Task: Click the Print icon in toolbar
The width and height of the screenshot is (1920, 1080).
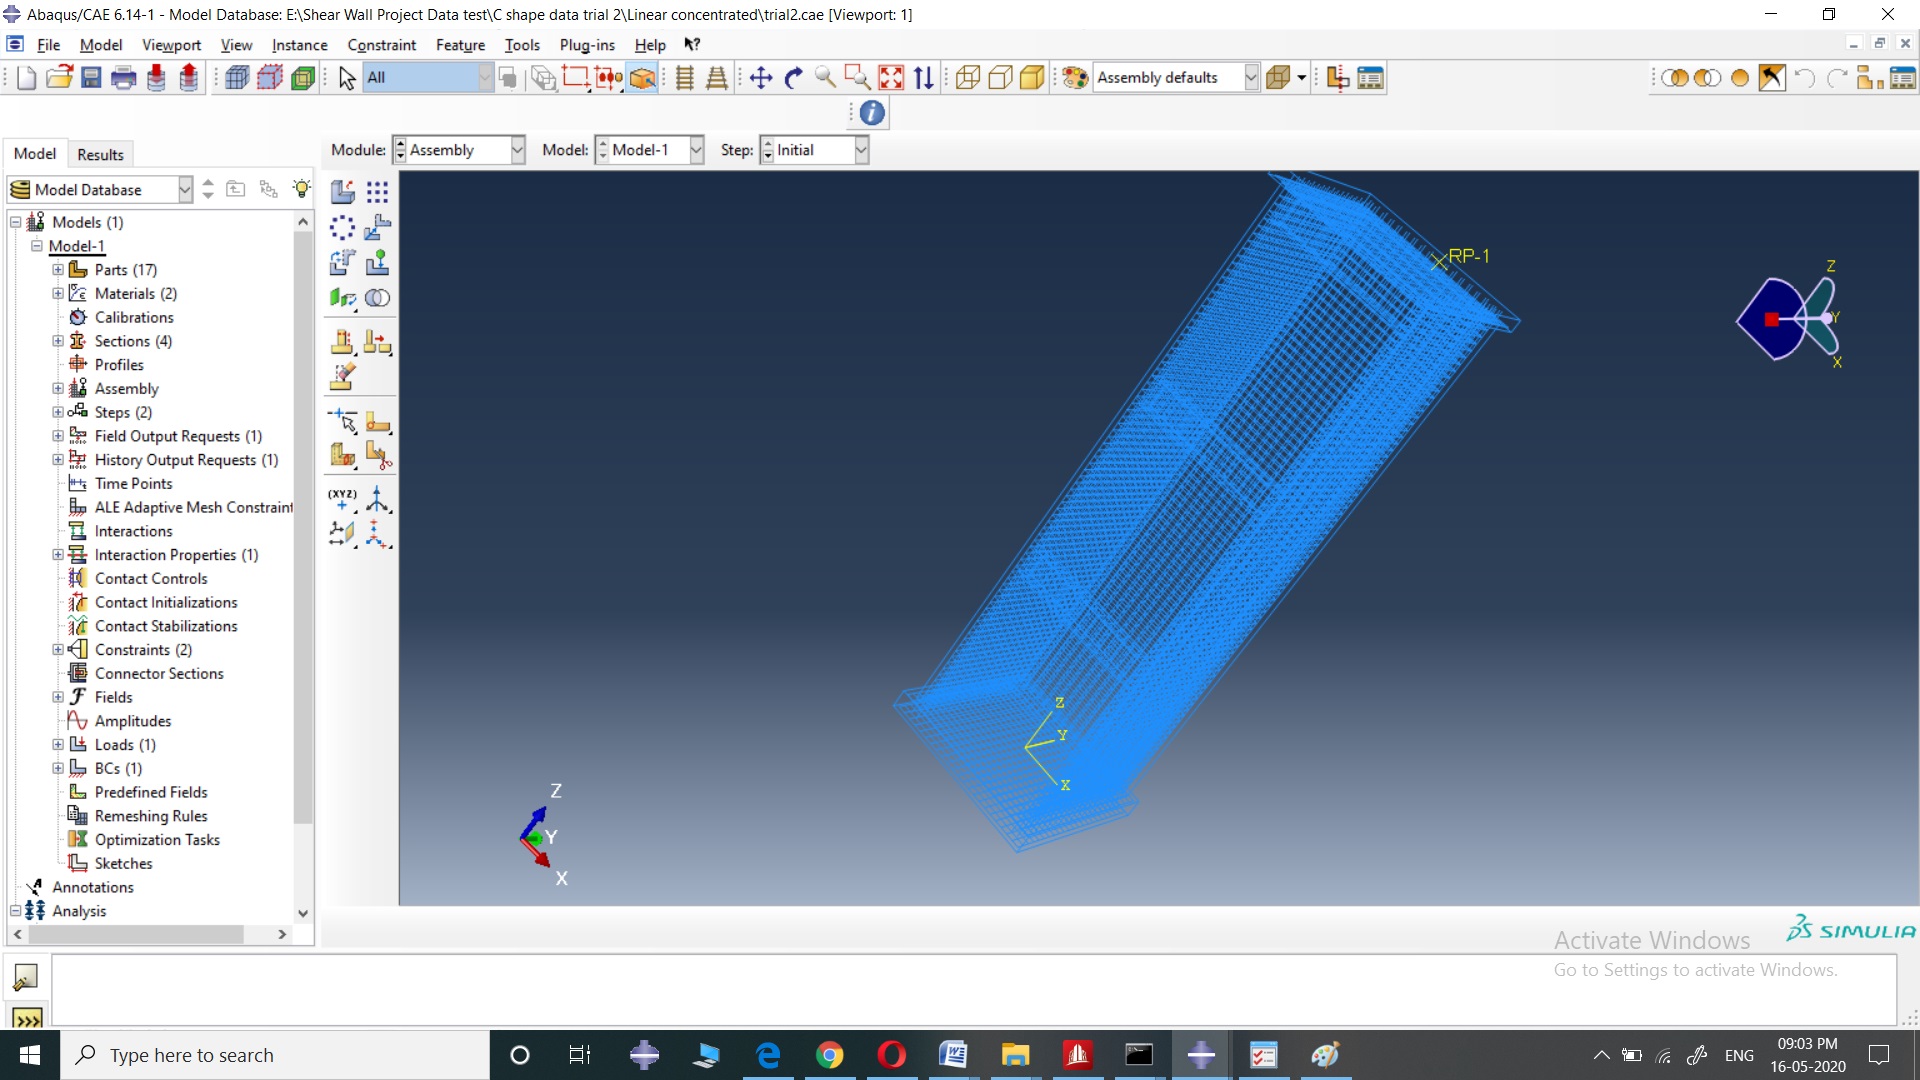Action: (x=124, y=77)
